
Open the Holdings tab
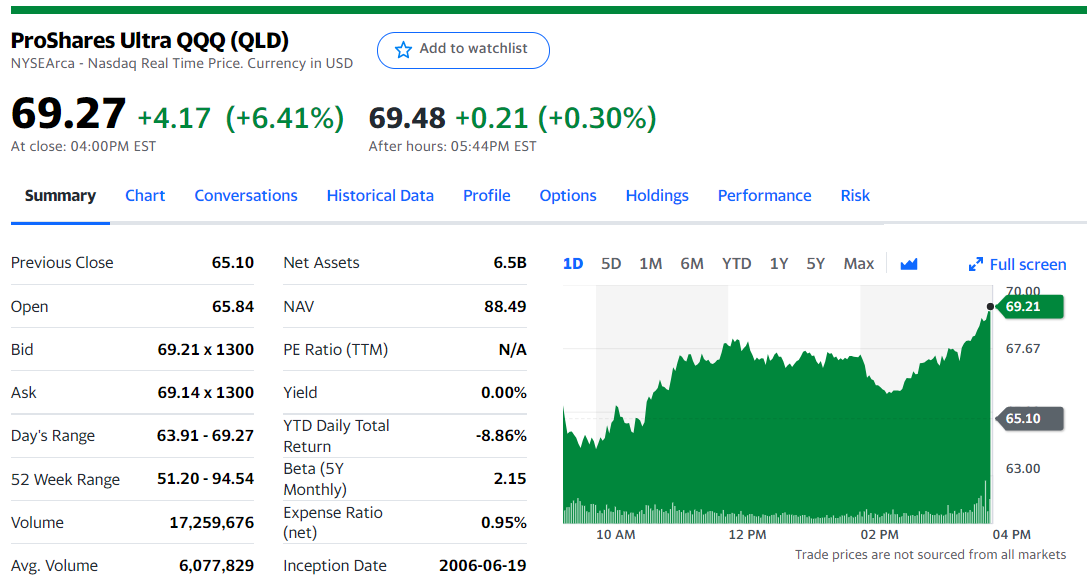tap(656, 195)
